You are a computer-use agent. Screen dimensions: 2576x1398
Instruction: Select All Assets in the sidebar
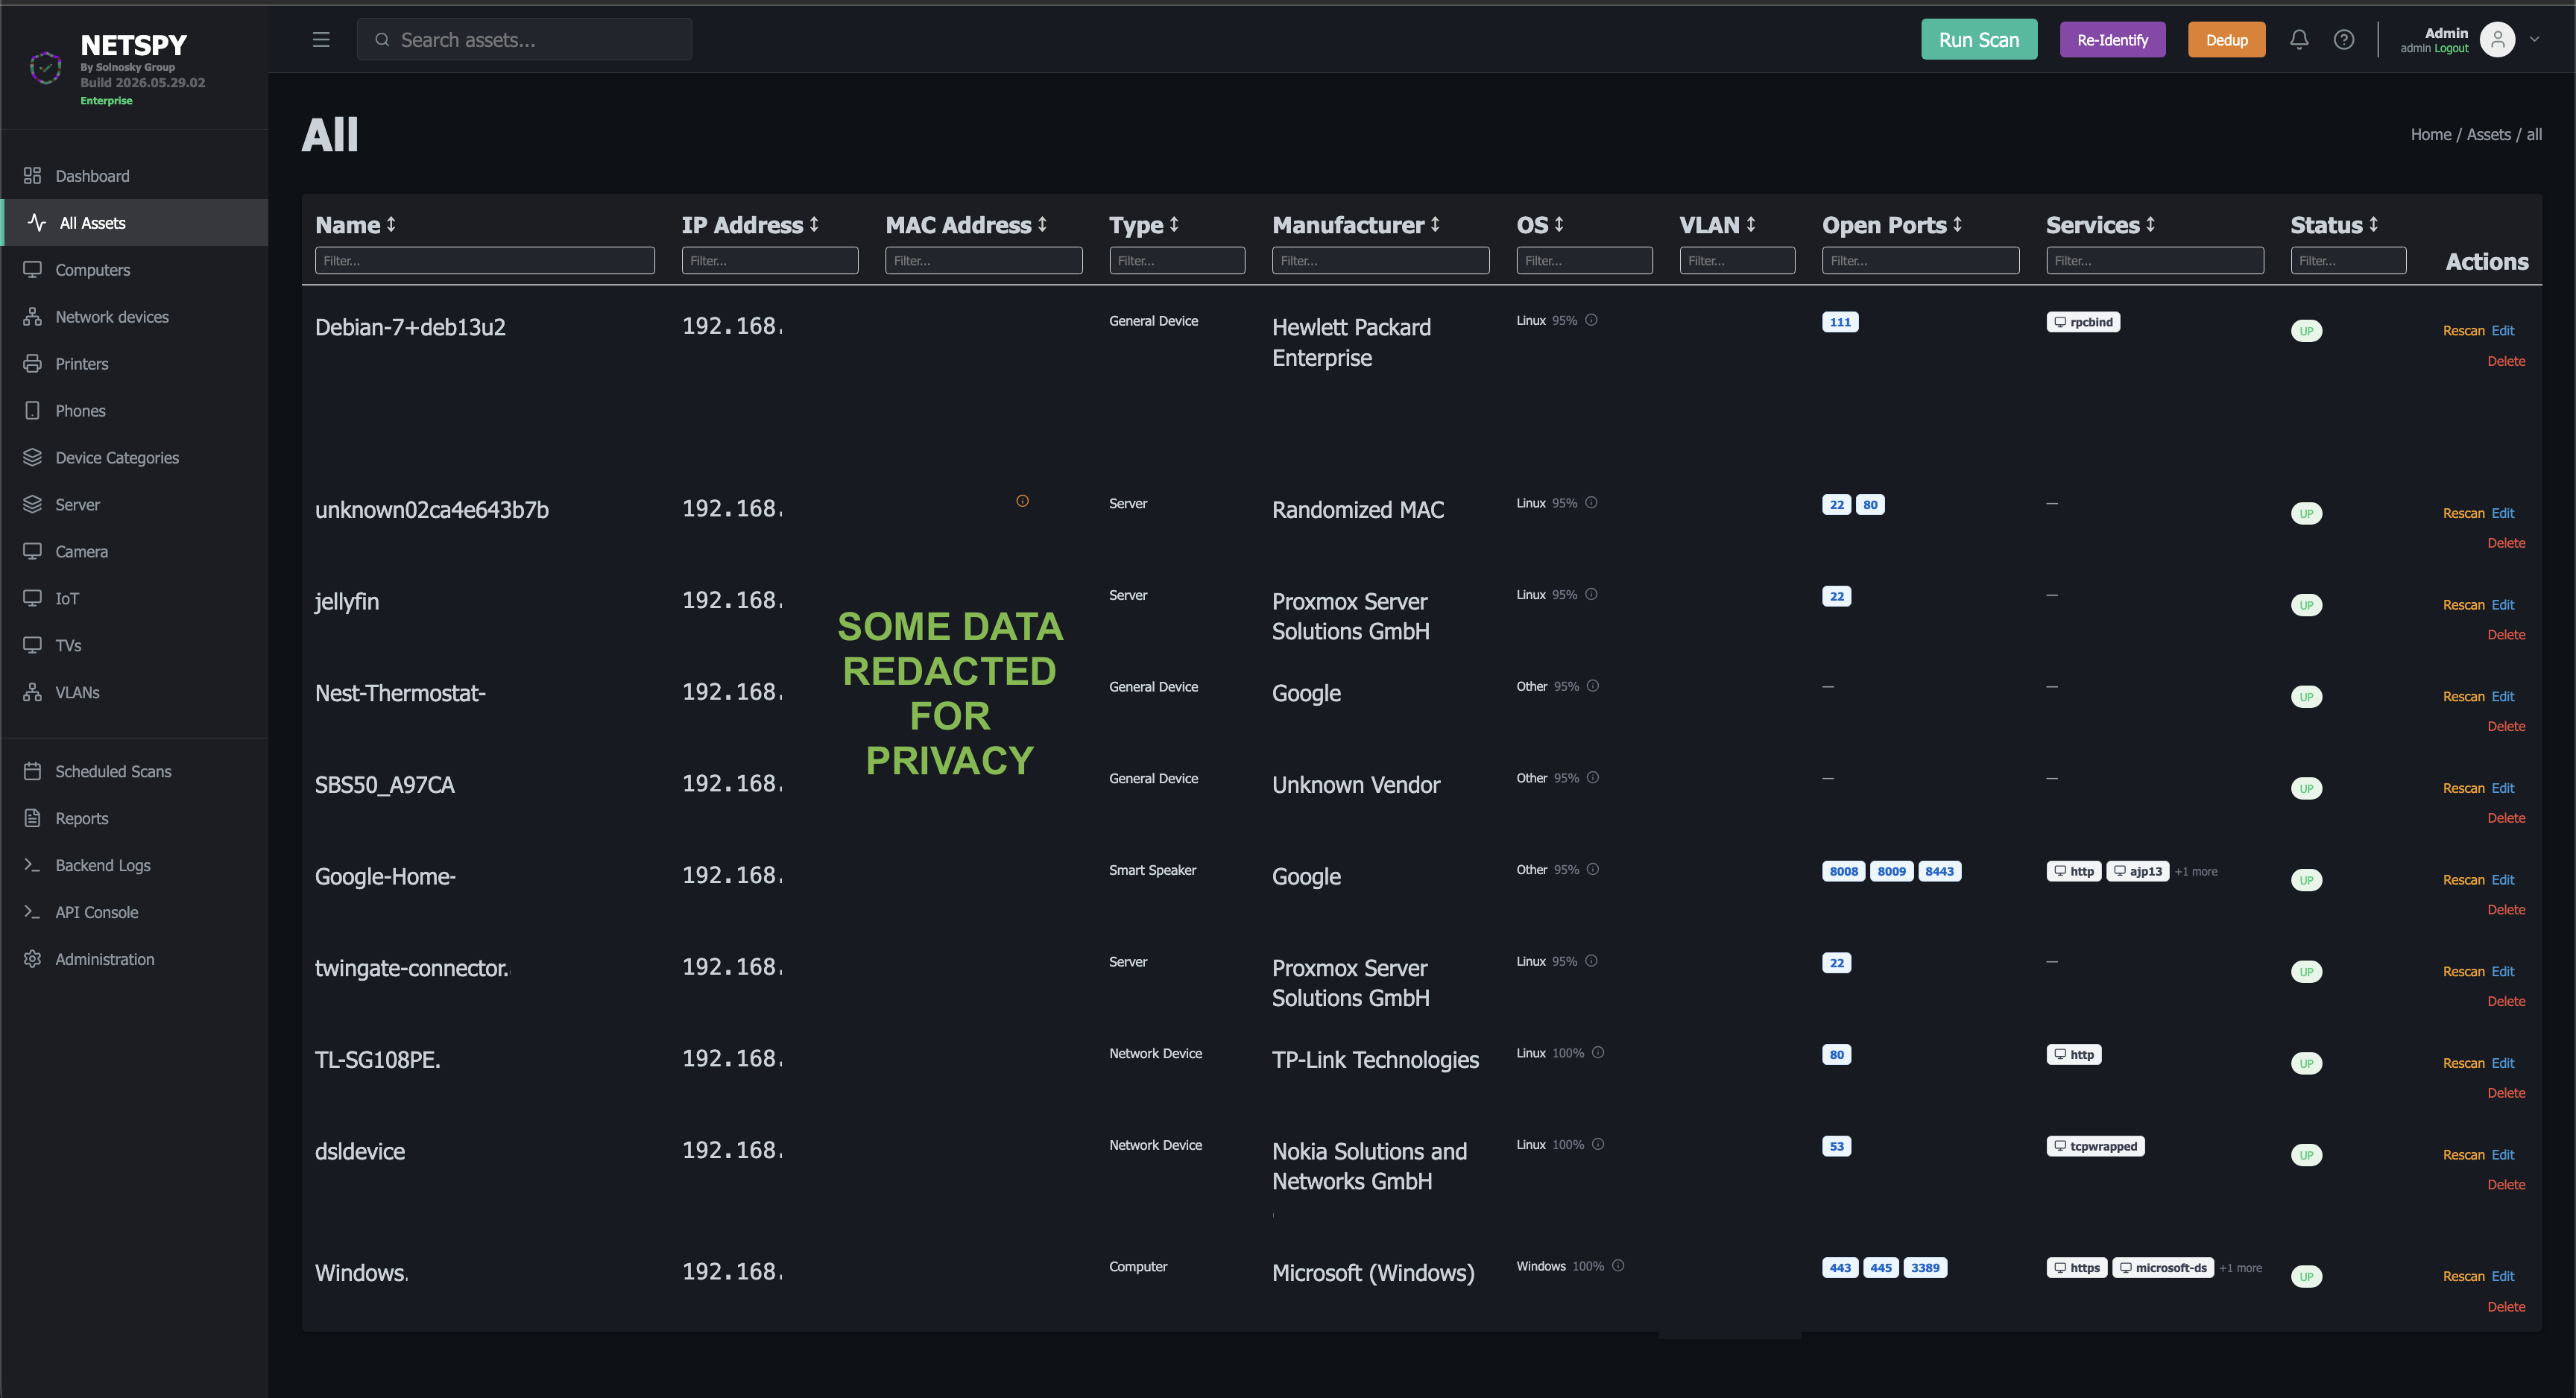point(135,223)
